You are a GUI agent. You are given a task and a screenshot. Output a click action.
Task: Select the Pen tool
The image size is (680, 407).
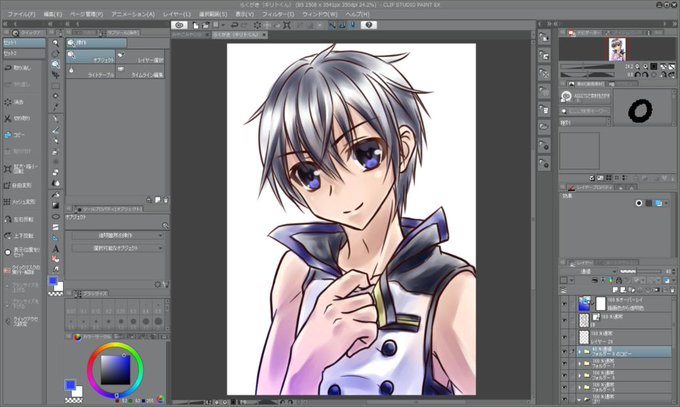click(x=56, y=119)
